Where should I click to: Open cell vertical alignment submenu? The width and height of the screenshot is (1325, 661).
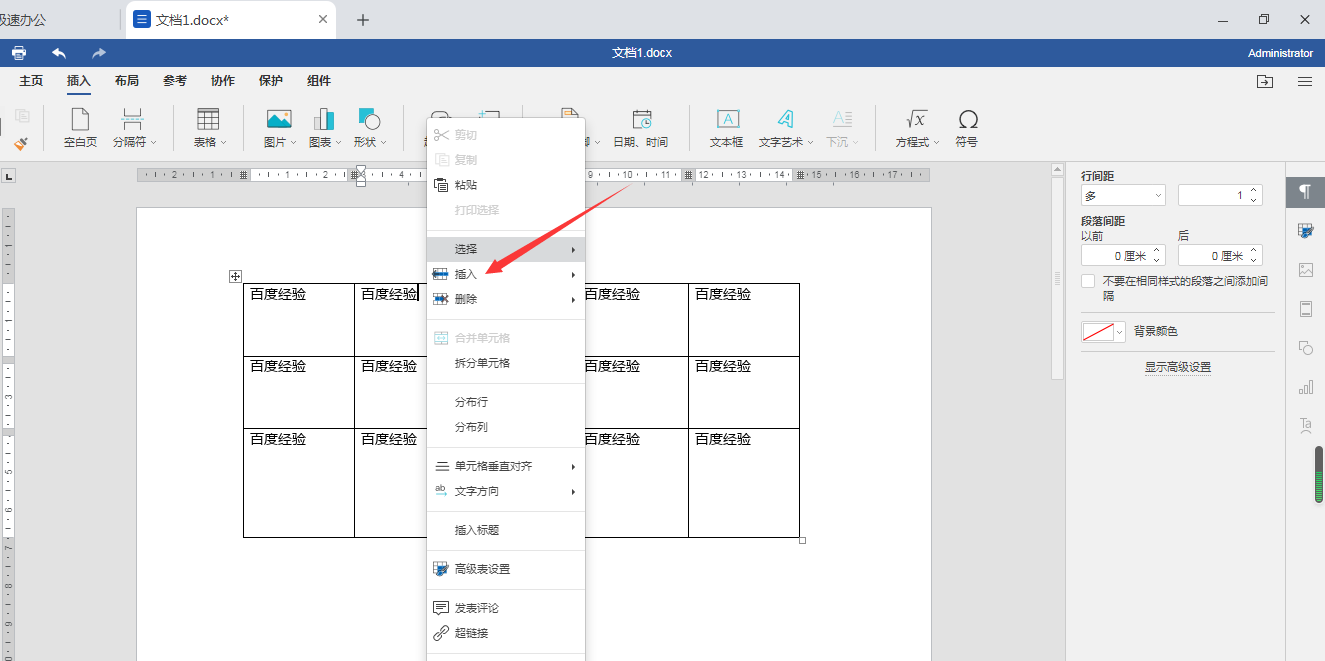coord(506,466)
